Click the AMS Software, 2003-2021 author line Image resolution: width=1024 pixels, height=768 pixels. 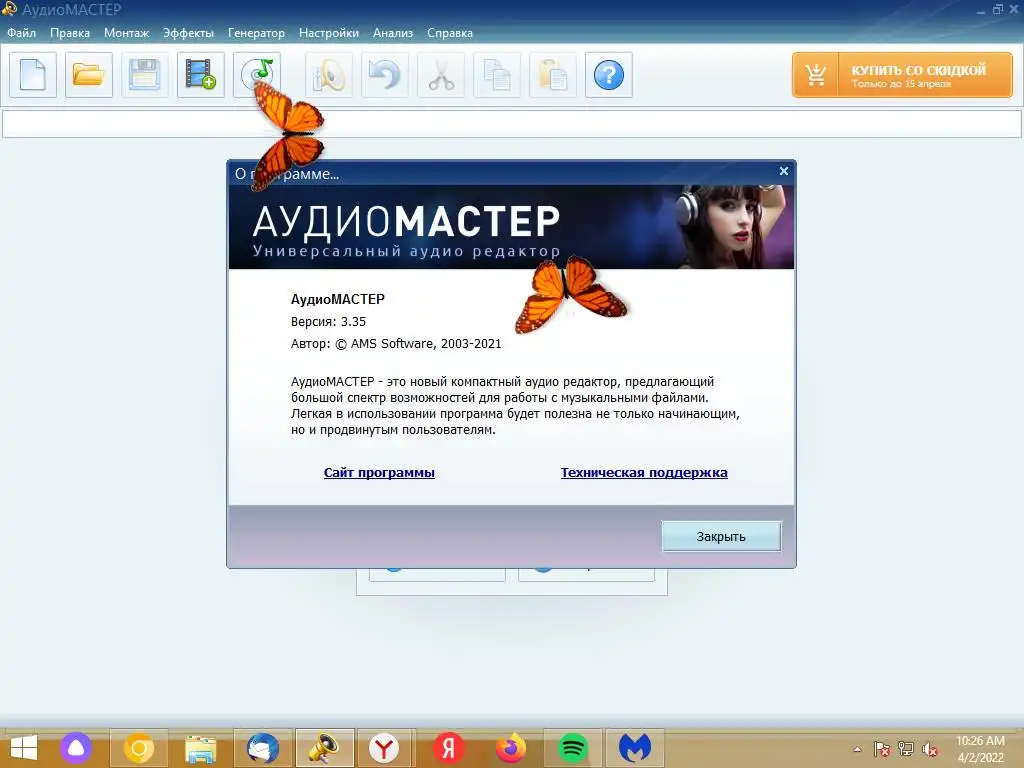click(x=396, y=344)
